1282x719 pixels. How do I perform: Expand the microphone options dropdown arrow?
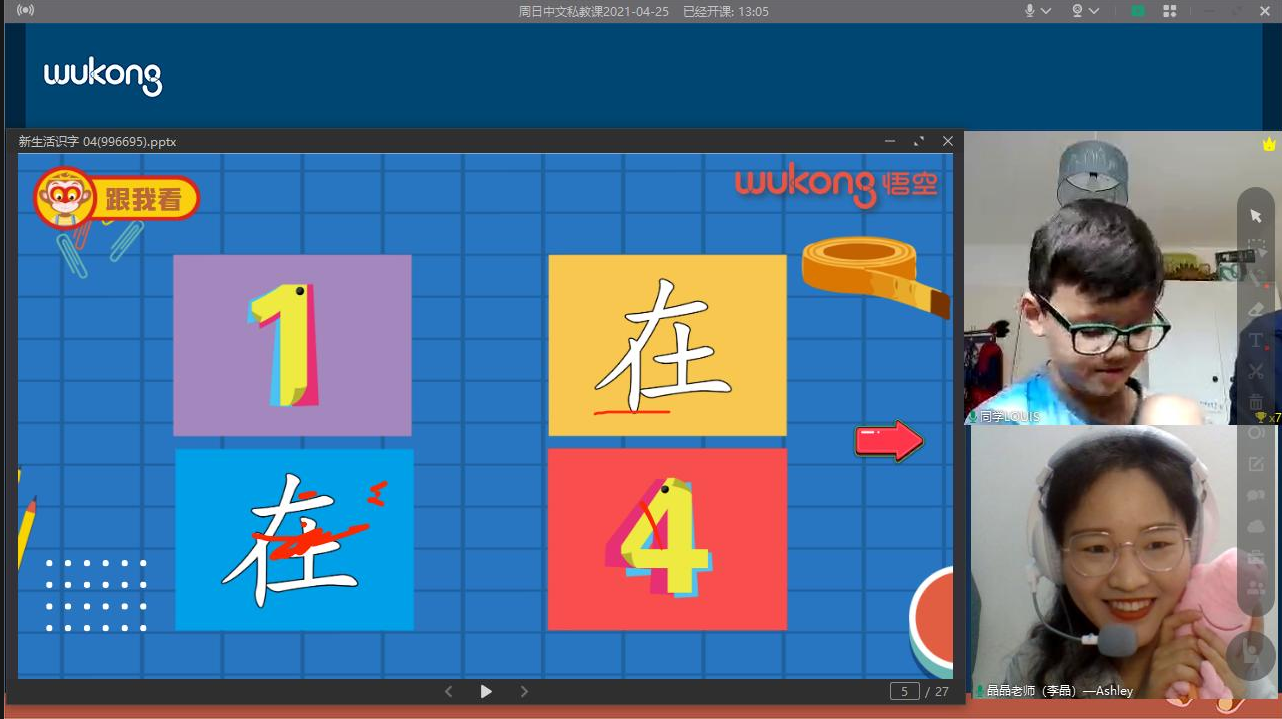click(x=1046, y=11)
